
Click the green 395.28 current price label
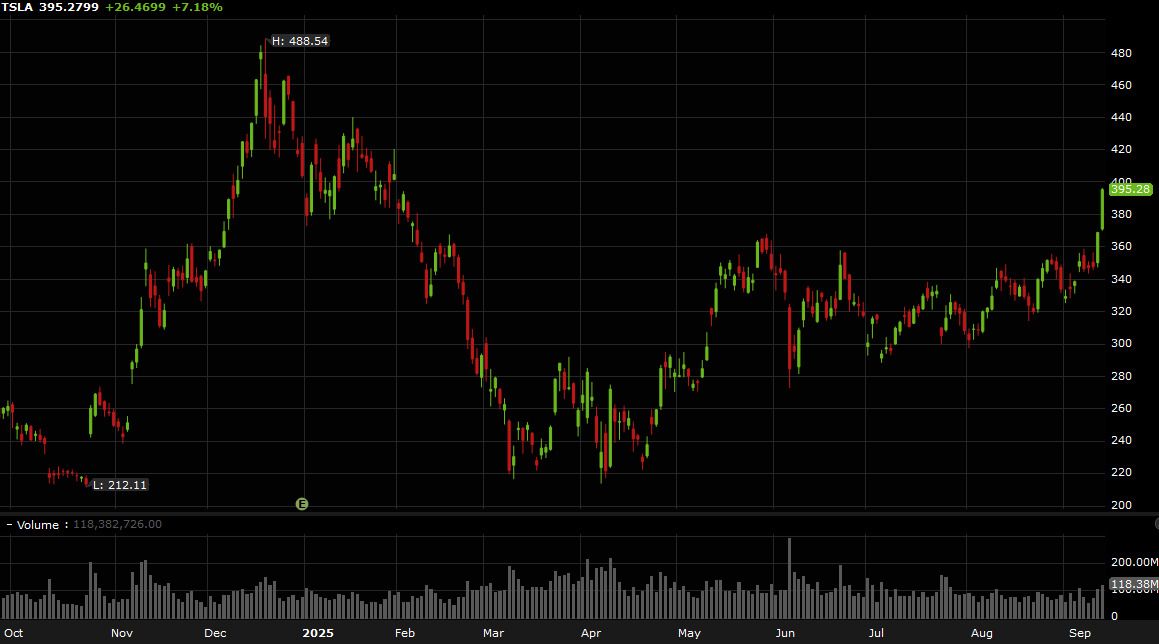(1130, 189)
